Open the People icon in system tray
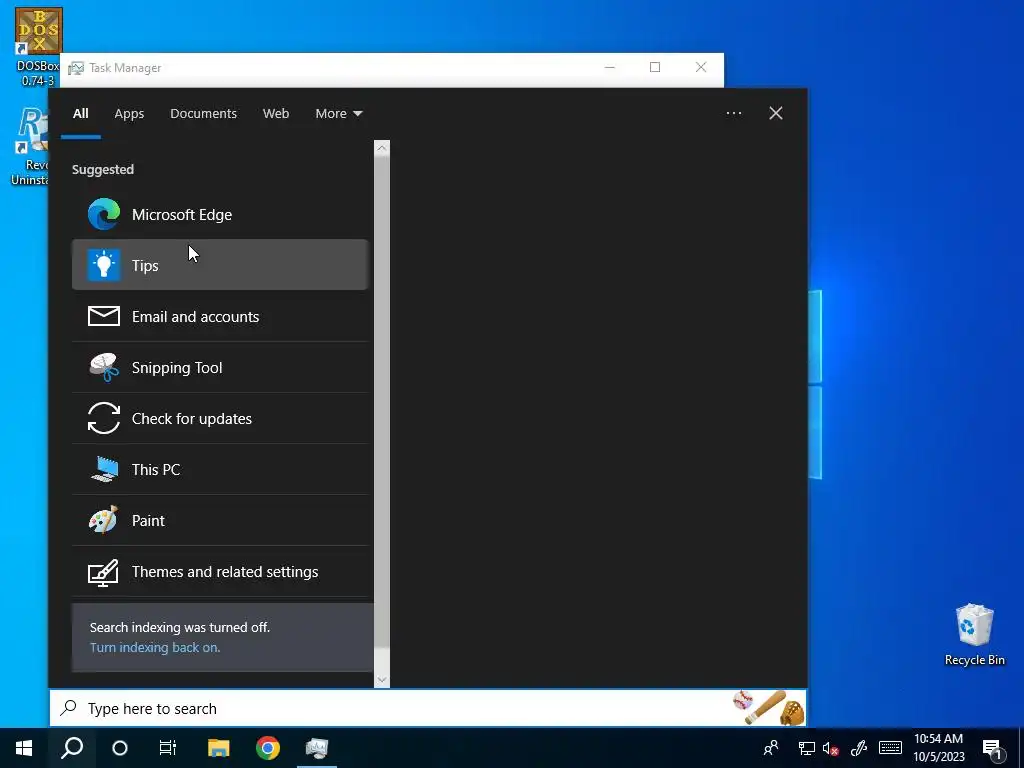The height and width of the screenshot is (768, 1024). pyautogui.click(x=771, y=748)
